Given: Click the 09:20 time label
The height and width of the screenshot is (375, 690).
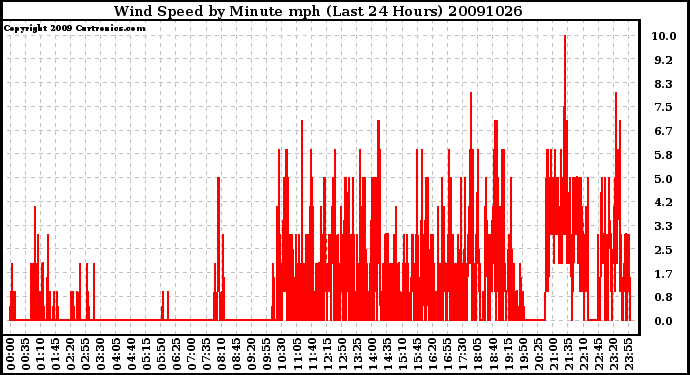Looking at the screenshot, I should [x=252, y=354].
